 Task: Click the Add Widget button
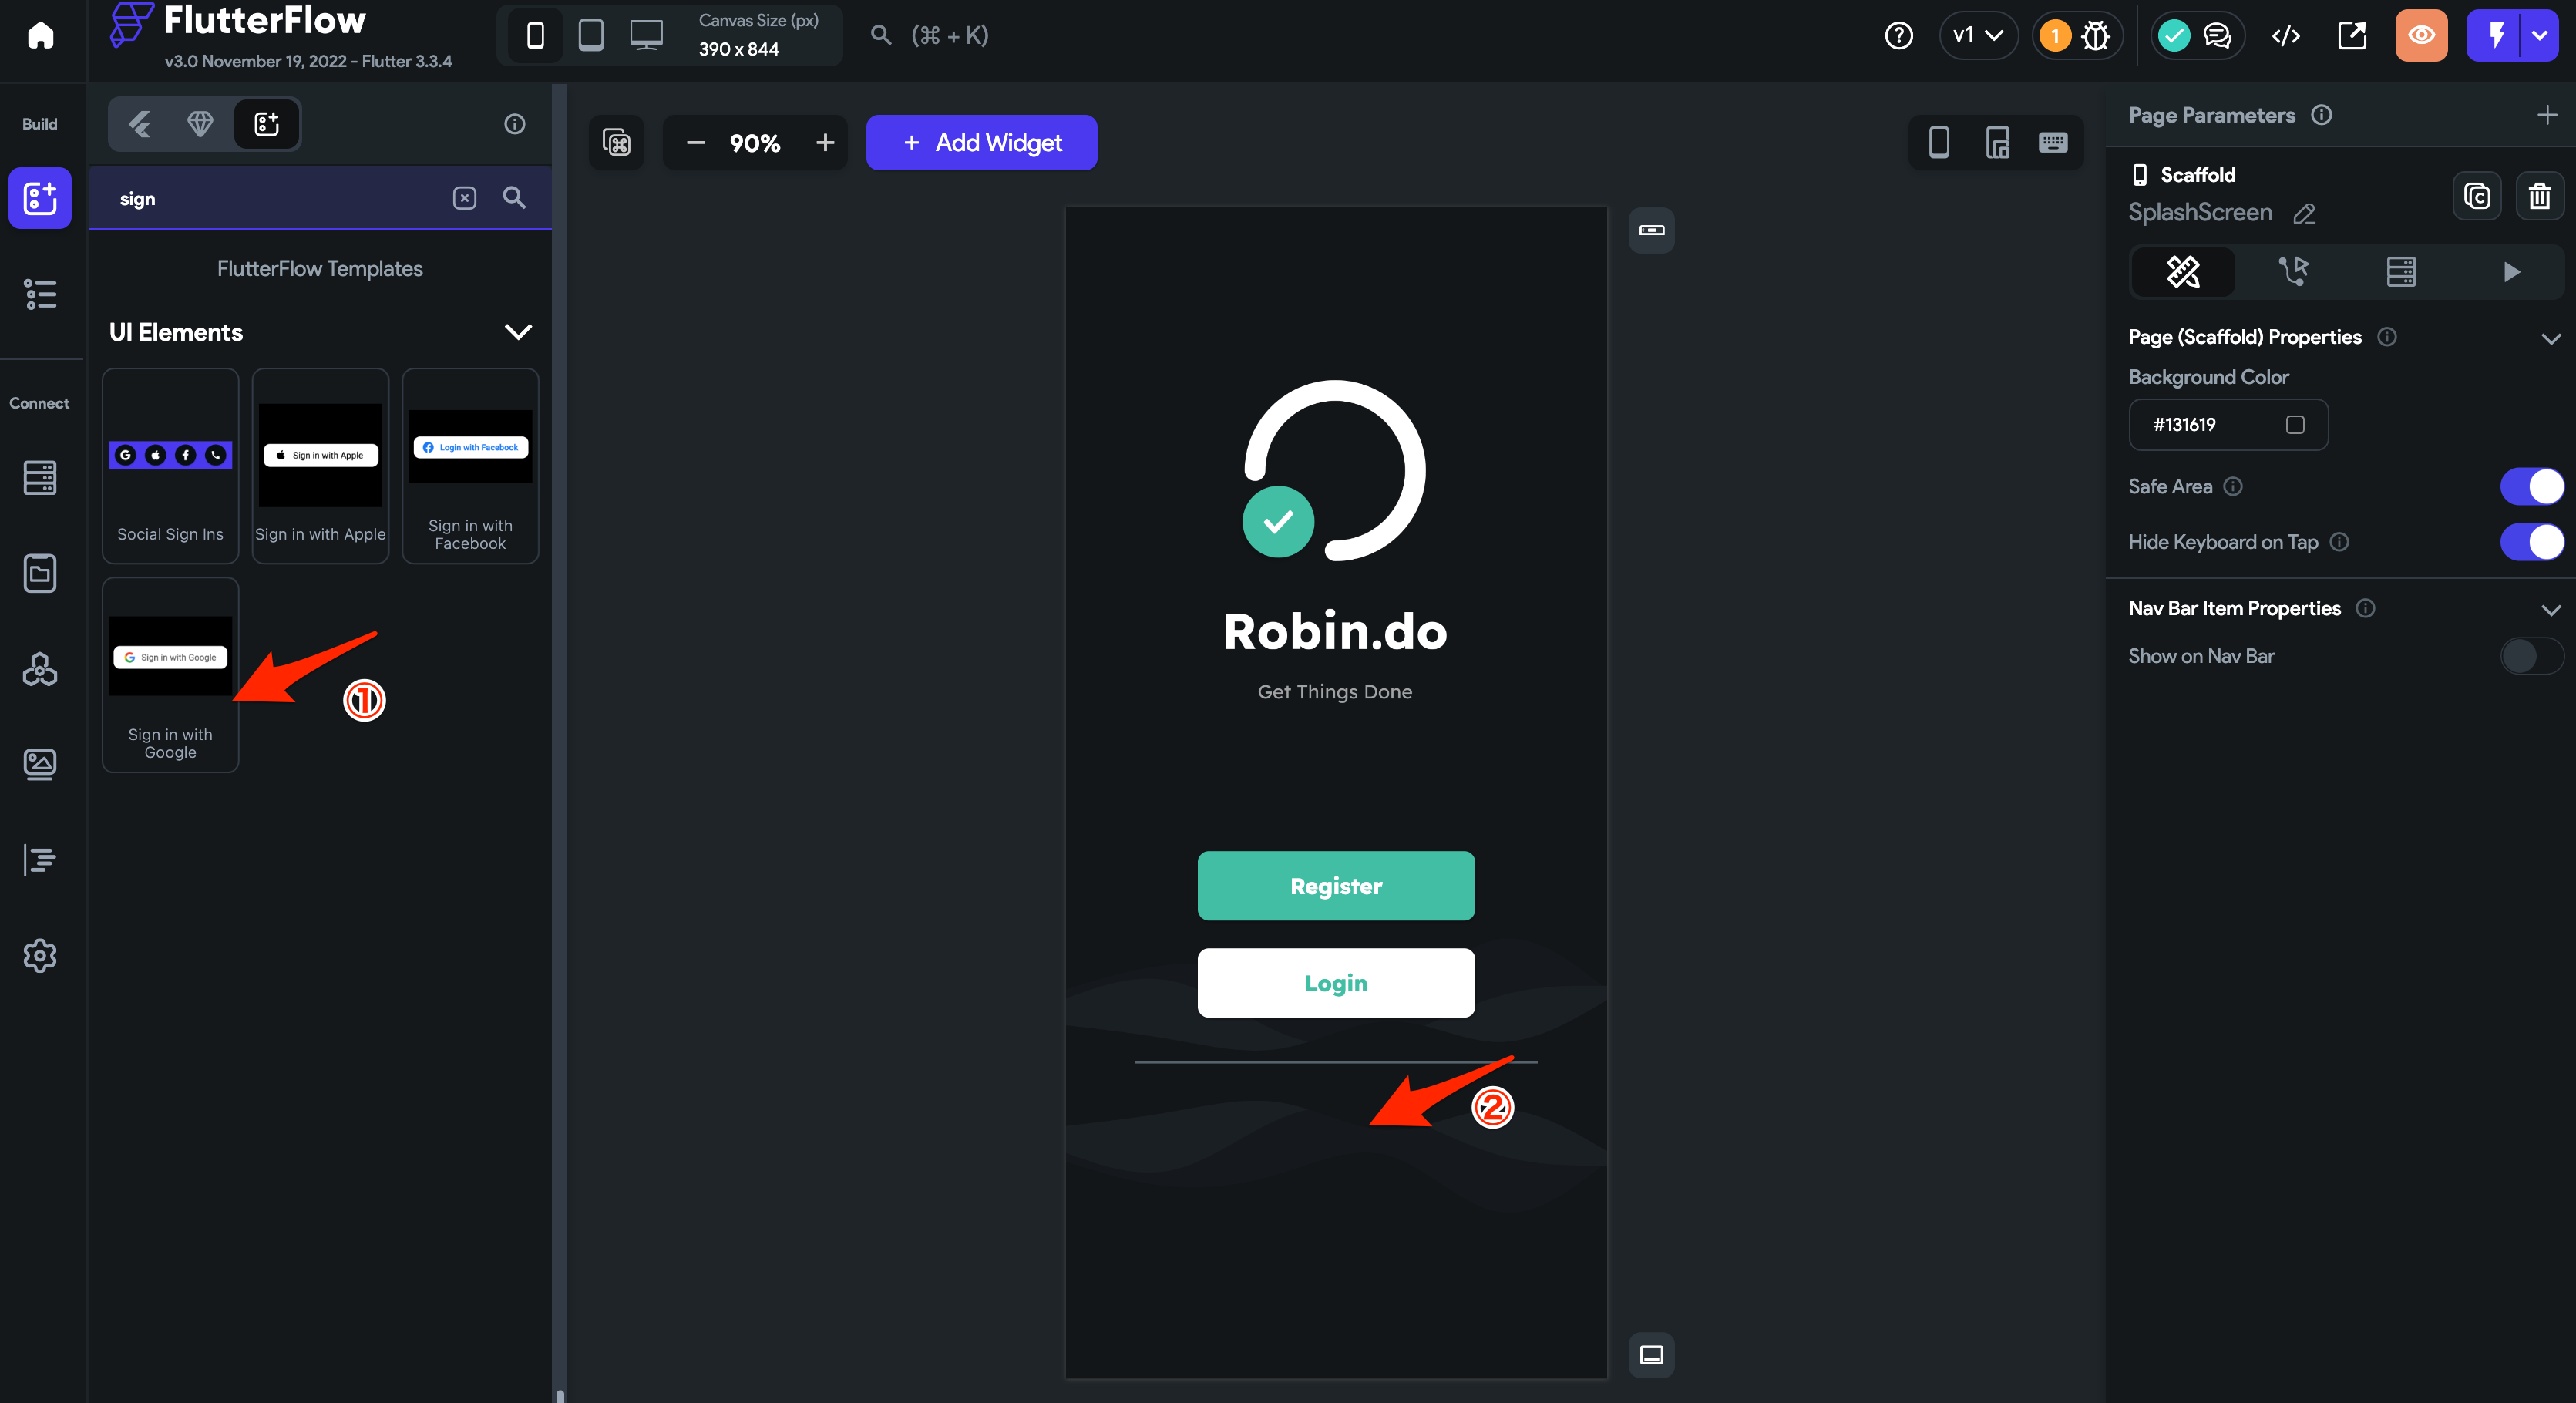[981, 143]
